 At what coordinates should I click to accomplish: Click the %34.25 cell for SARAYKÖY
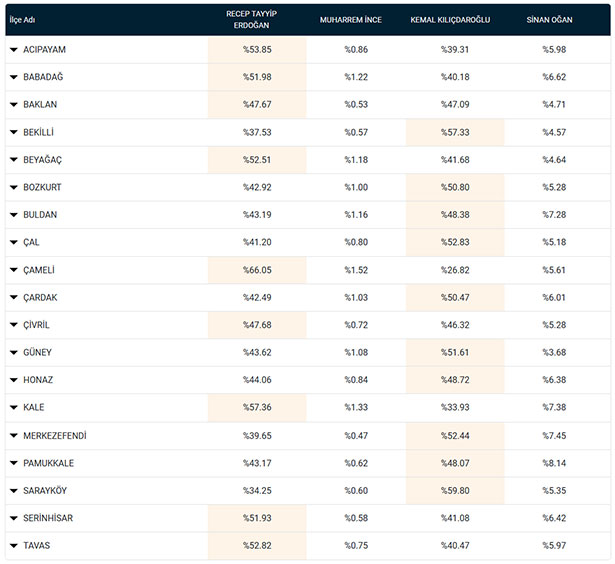(257, 491)
